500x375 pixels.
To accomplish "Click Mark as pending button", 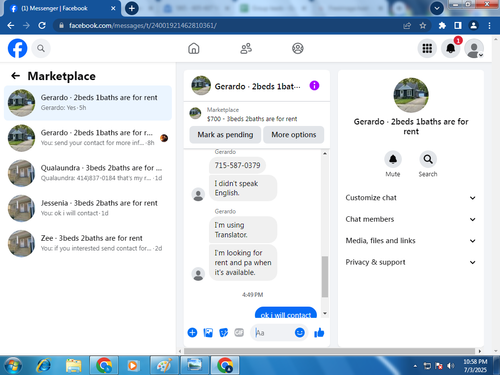I will click(225, 135).
